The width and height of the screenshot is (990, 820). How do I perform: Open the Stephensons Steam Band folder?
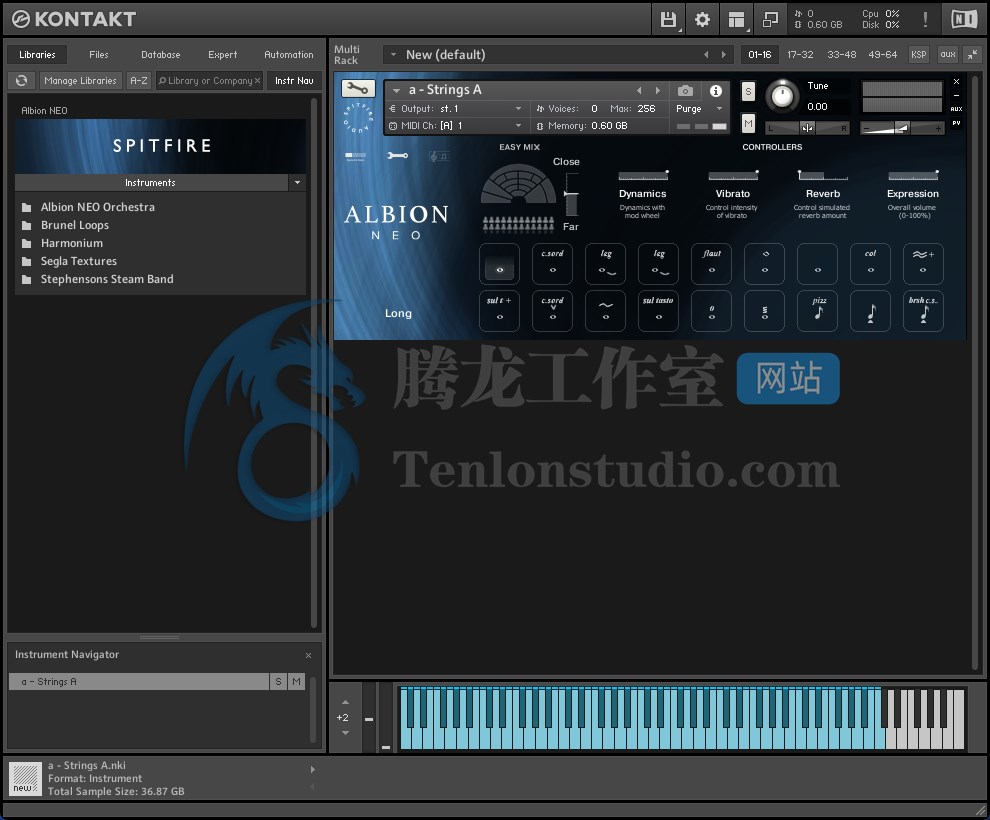click(x=107, y=279)
